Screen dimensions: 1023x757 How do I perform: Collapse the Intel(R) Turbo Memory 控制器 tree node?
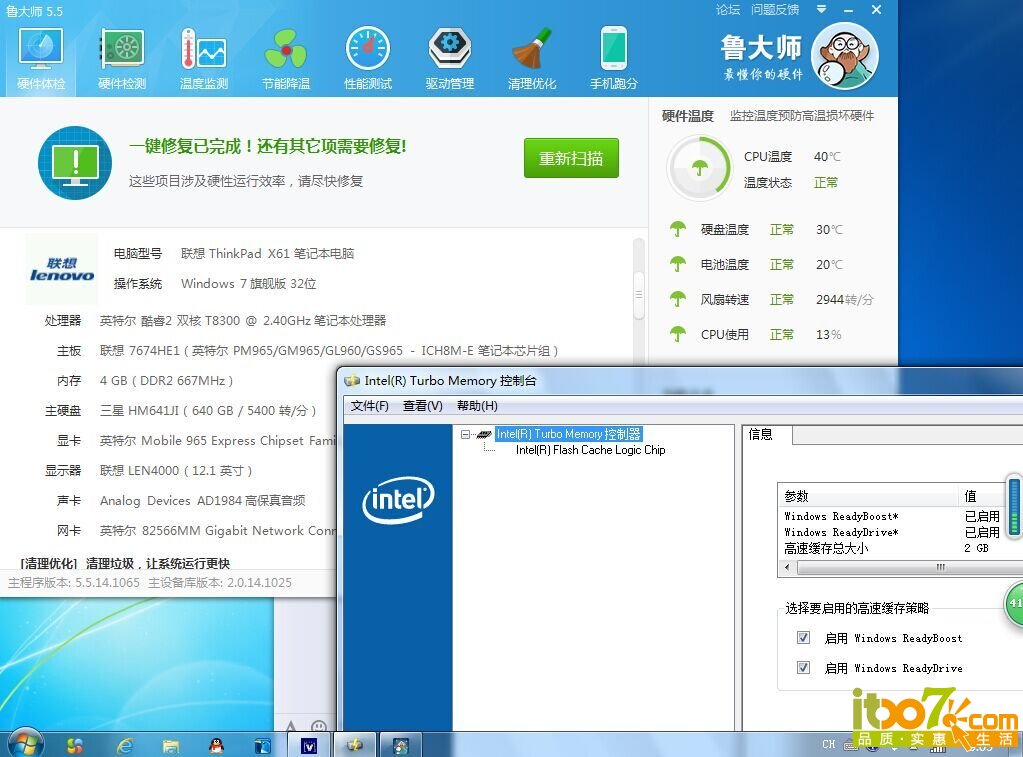(x=465, y=434)
